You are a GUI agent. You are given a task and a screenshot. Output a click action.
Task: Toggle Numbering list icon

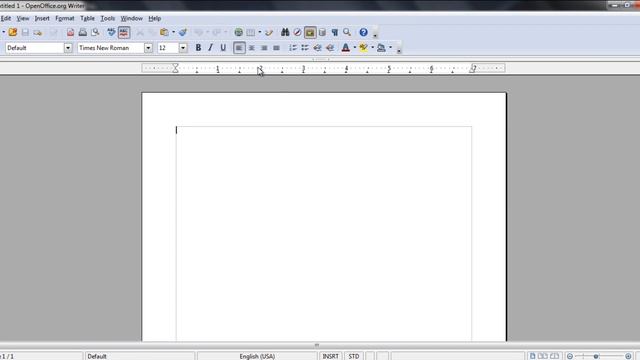coord(293,48)
